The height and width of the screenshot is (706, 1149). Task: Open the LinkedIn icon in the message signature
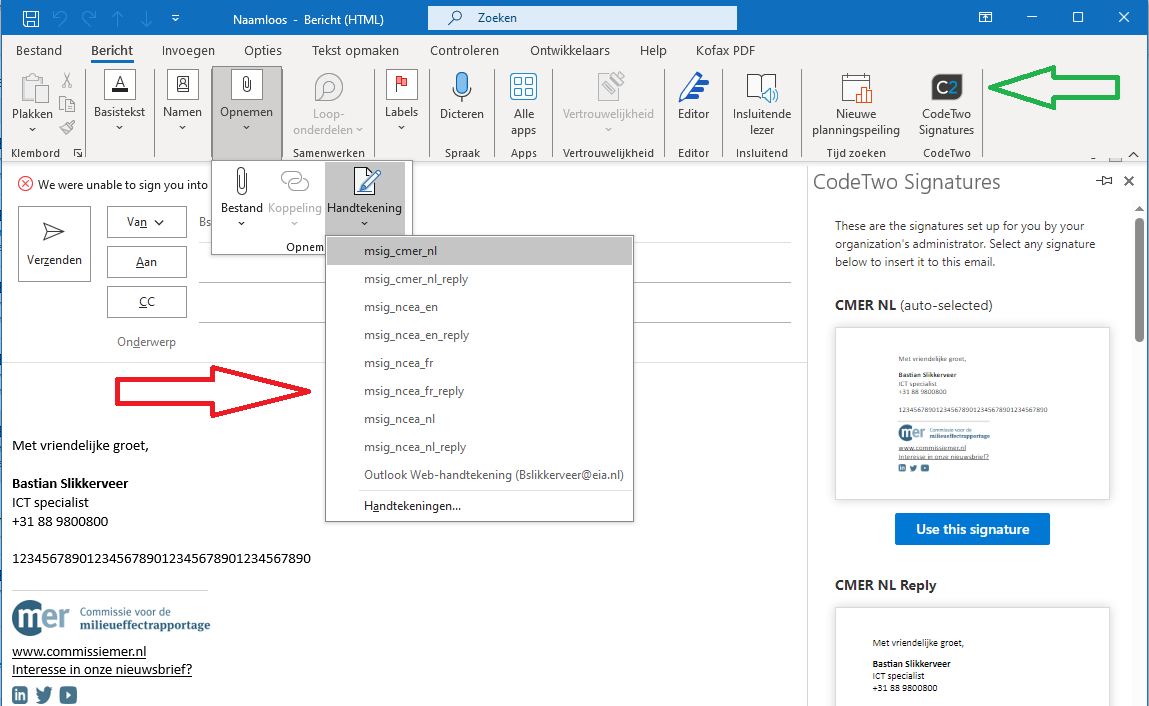[20, 695]
